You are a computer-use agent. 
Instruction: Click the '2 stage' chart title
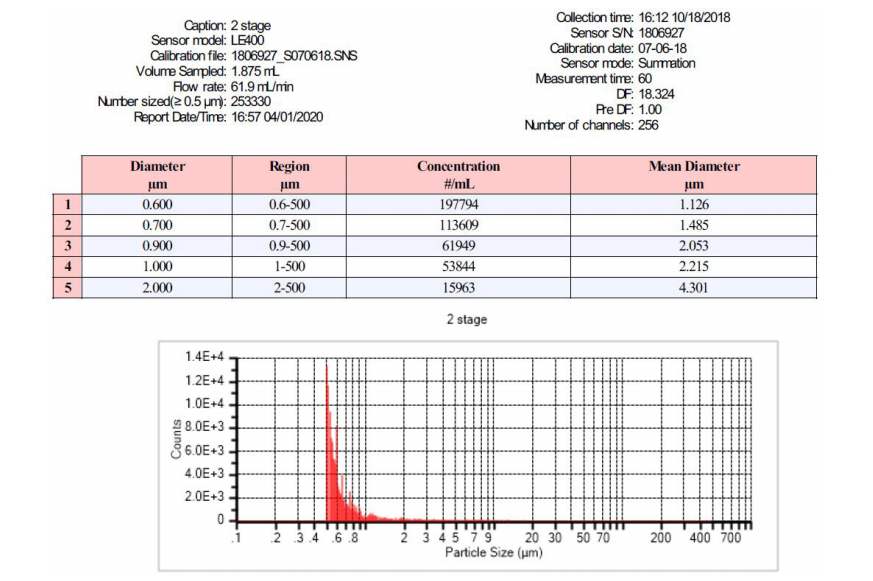click(x=466, y=320)
